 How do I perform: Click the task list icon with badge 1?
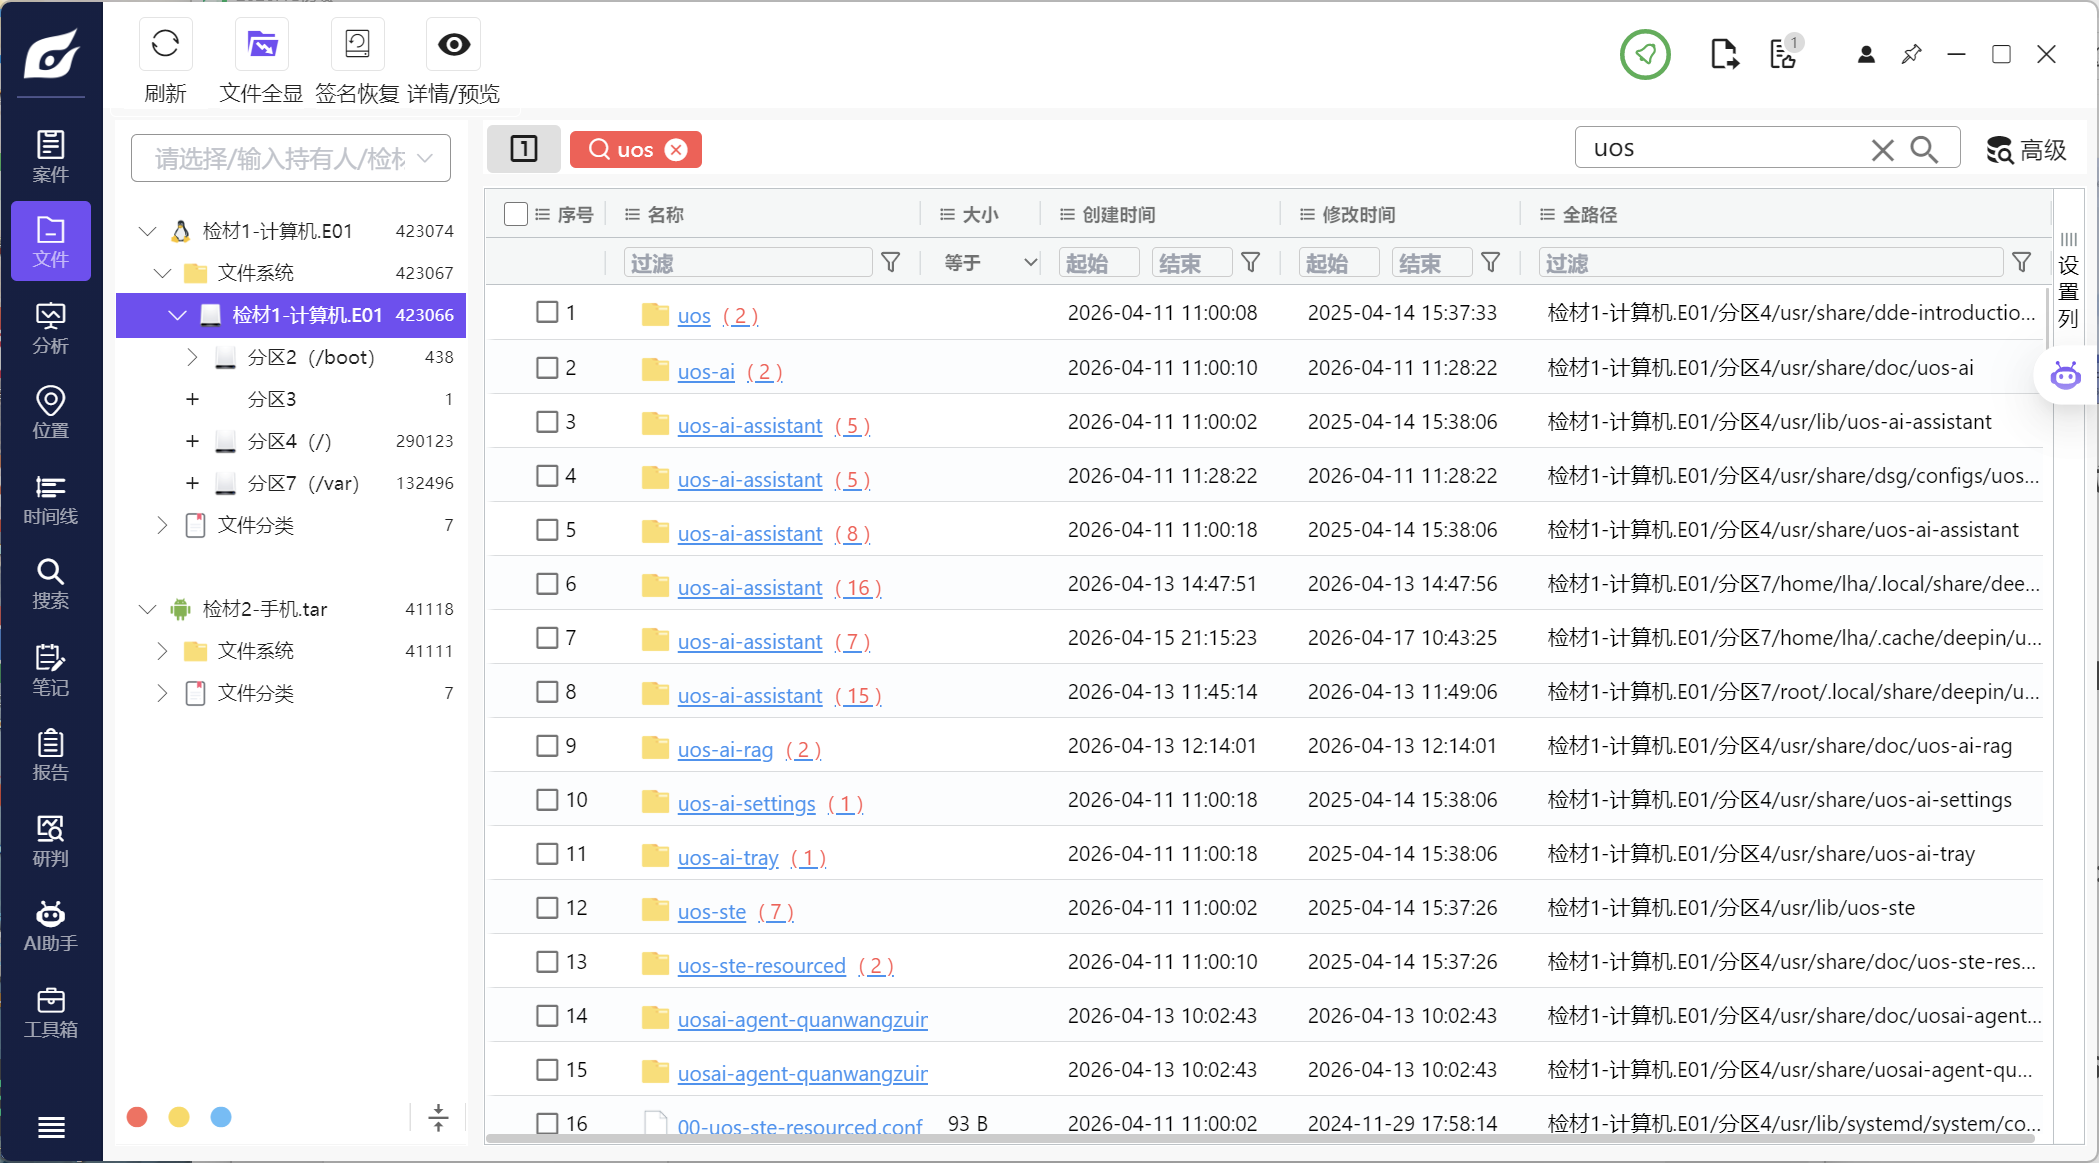click(1785, 54)
